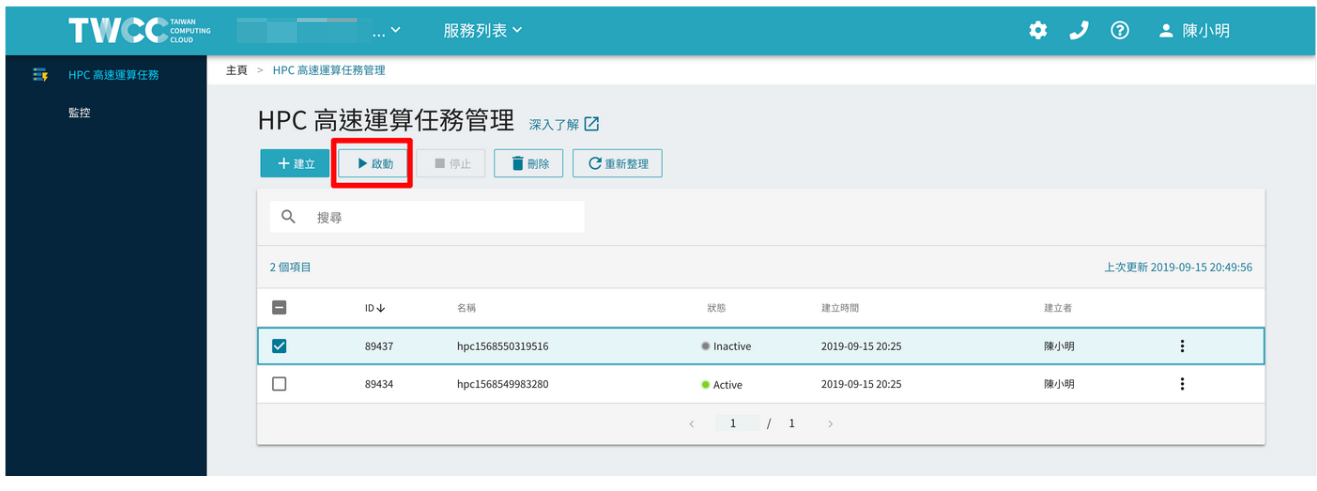Open the settings gear icon

pyautogui.click(x=1038, y=31)
